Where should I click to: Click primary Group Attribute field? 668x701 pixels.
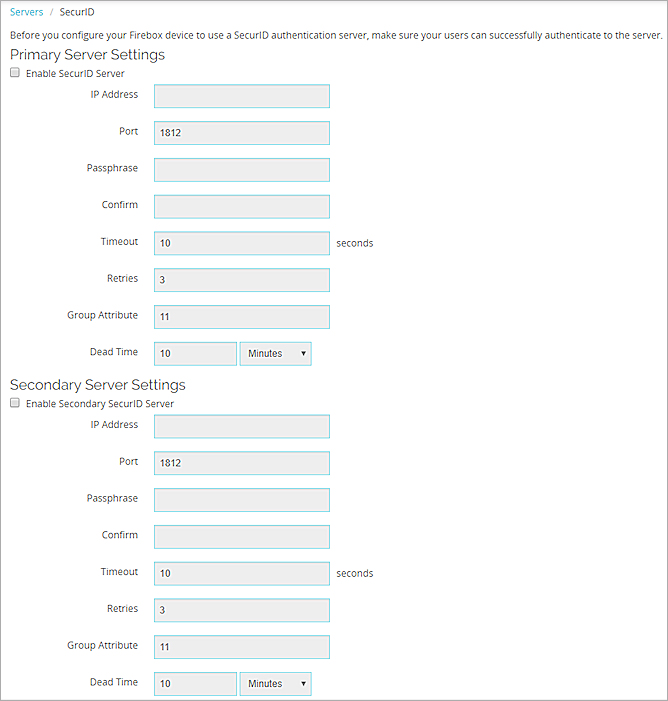tap(241, 317)
